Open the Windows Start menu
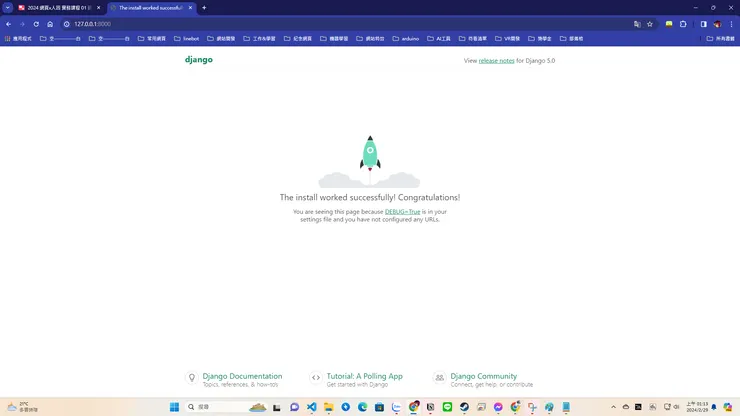Screen dimensions: 740x416 click(174, 407)
